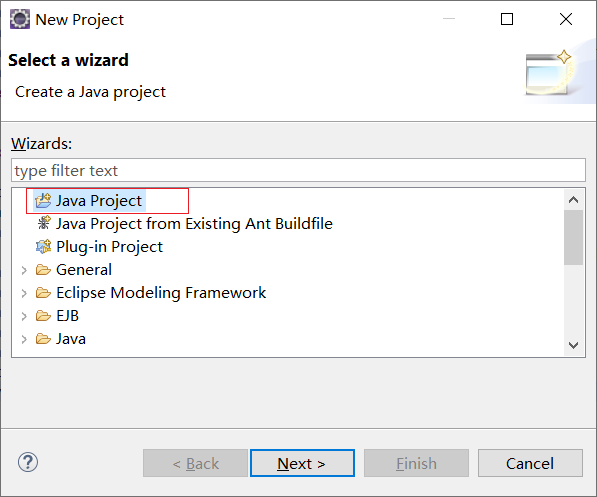Click the General folder icon
Viewport: 597px width, 497px height.
(x=43, y=270)
